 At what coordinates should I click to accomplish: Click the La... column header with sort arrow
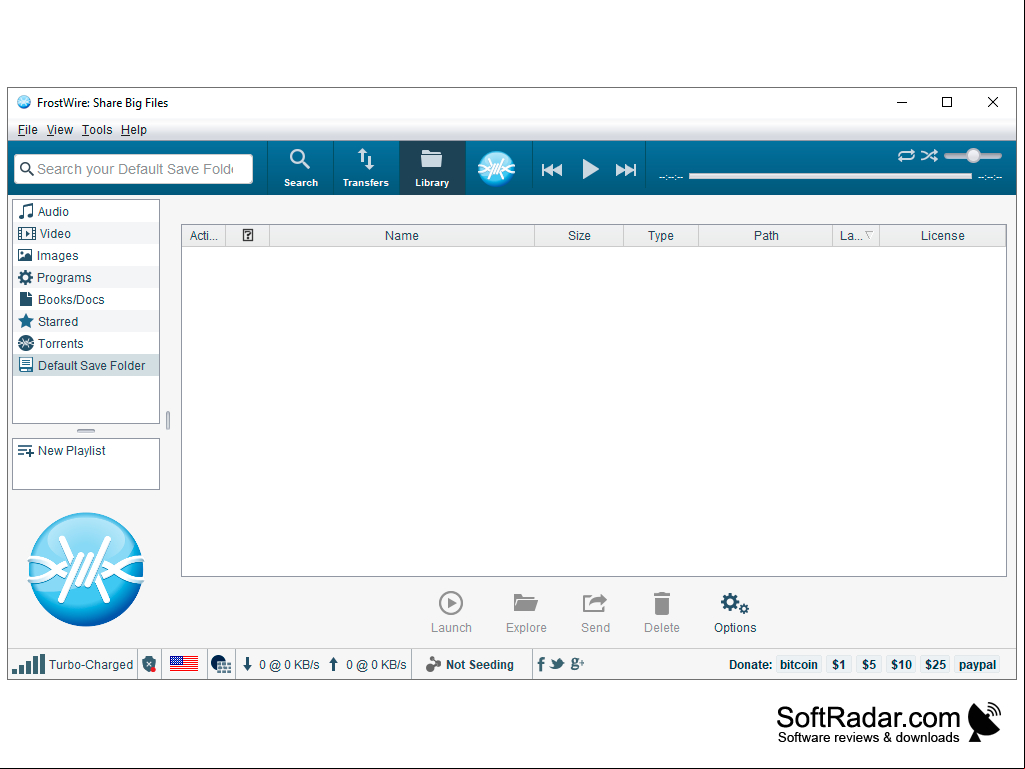click(856, 235)
